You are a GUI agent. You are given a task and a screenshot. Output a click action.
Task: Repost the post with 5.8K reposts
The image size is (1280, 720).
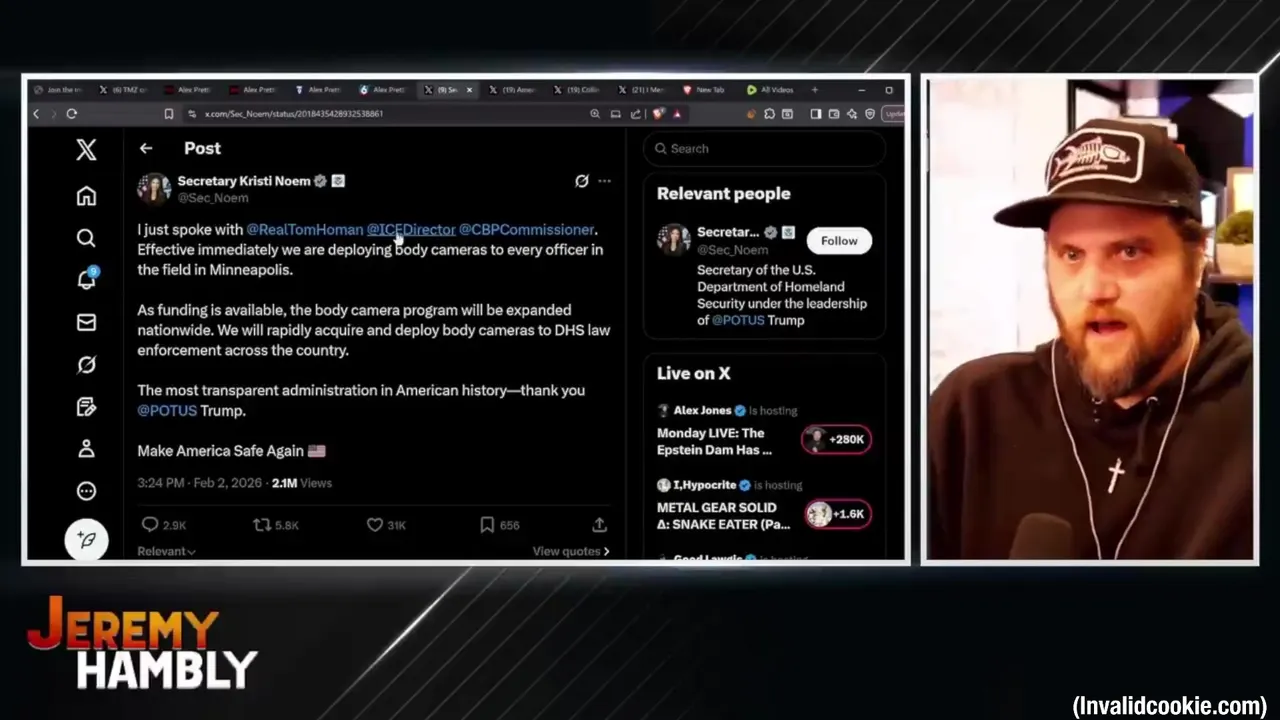[276, 525]
